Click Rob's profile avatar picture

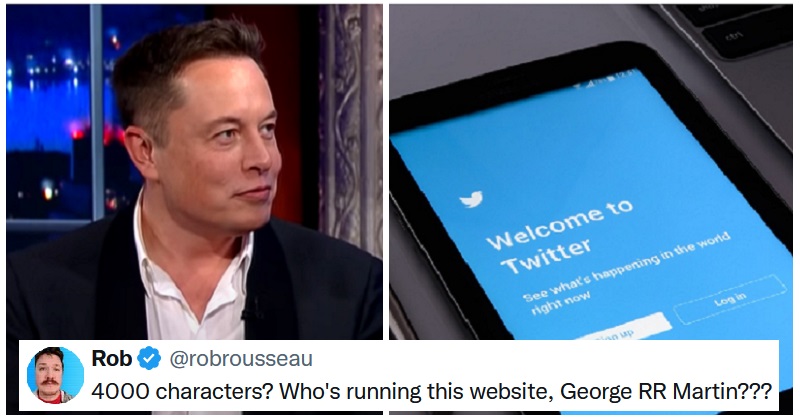pos(55,375)
